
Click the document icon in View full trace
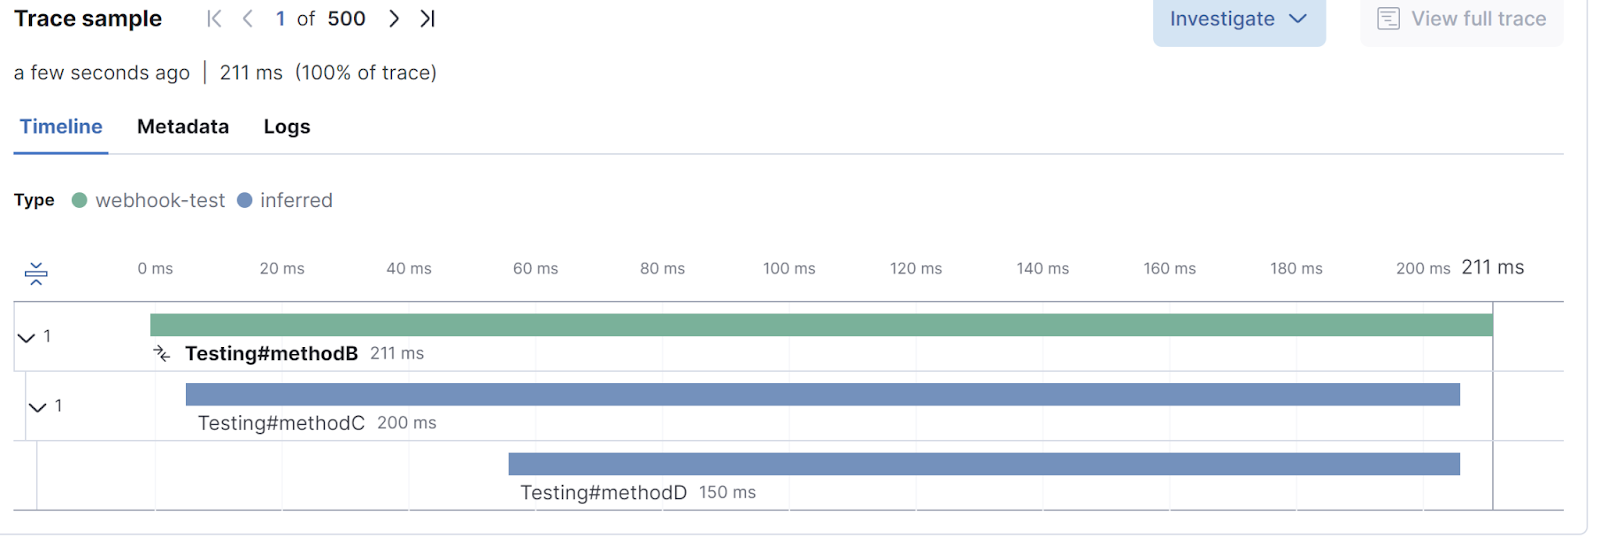click(1388, 19)
